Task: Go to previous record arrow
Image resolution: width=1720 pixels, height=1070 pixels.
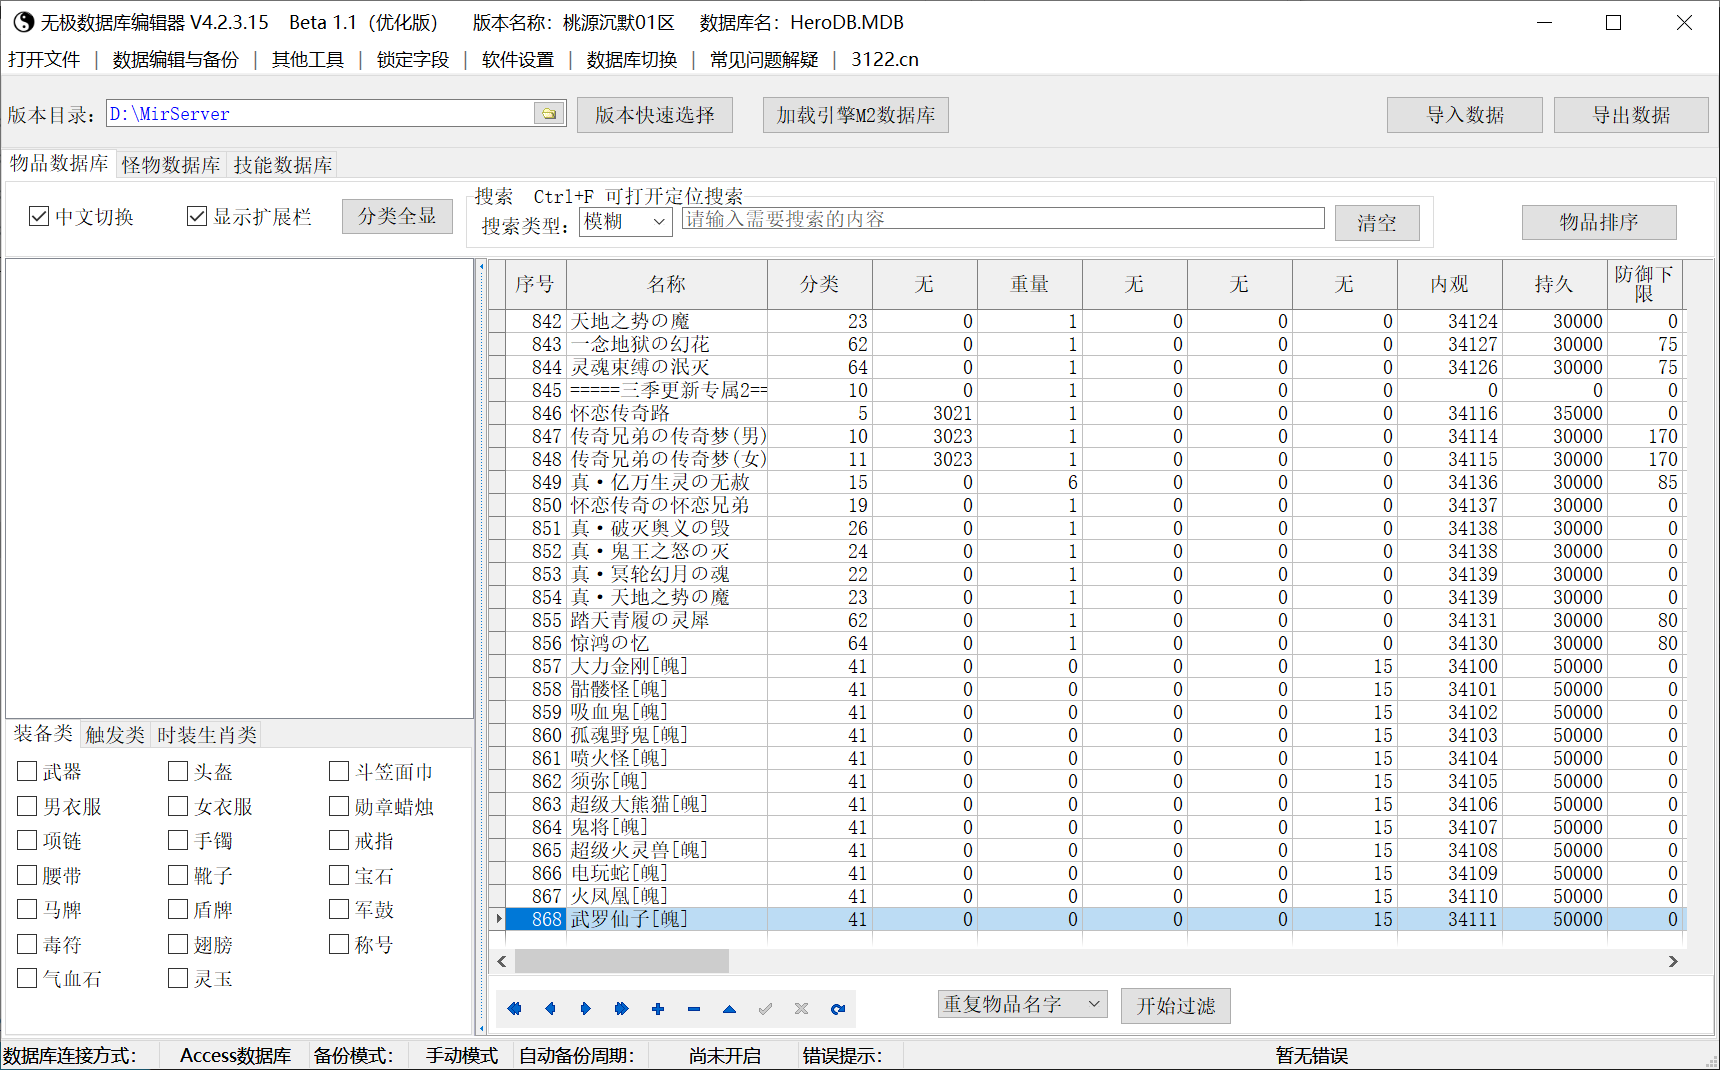Action: pyautogui.click(x=550, y=1009)
